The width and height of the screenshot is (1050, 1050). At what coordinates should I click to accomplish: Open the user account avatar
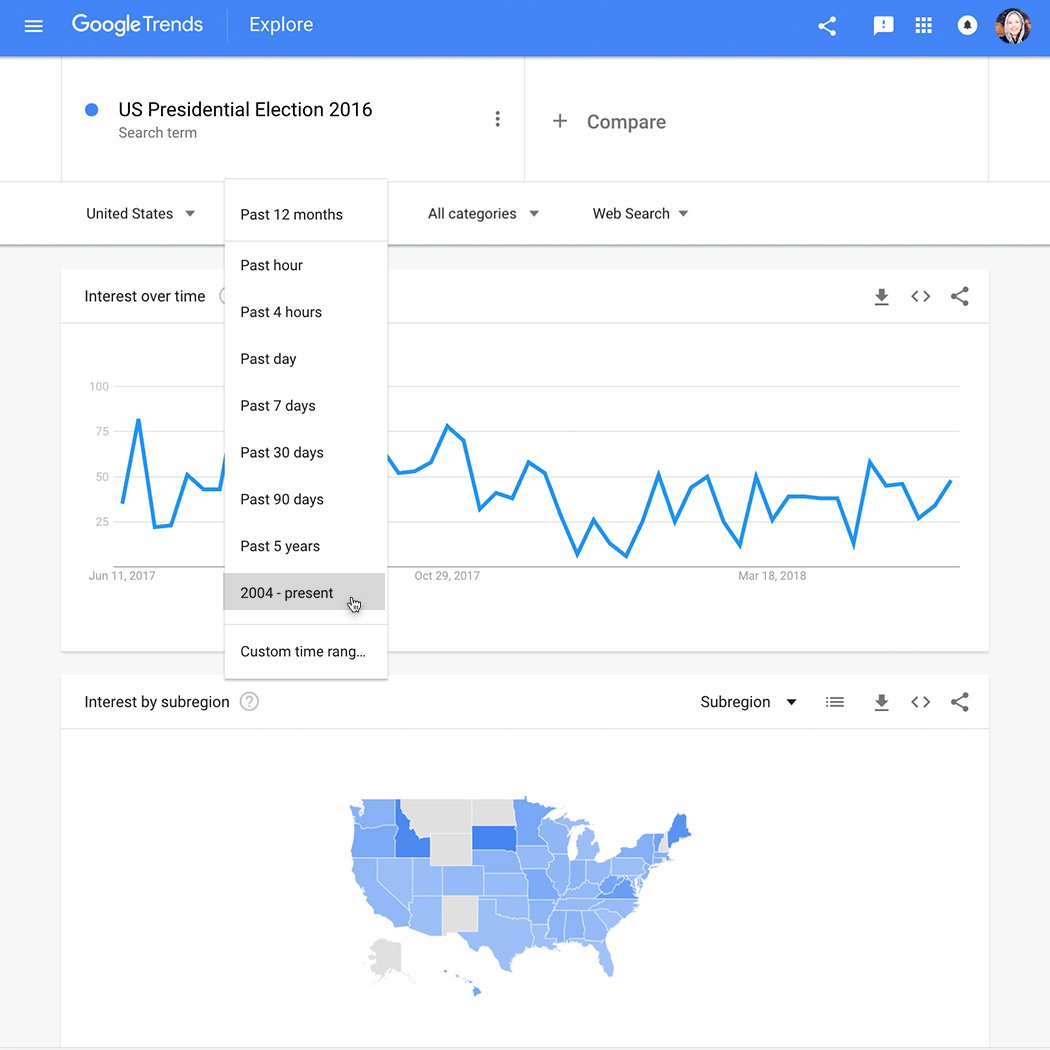tap(1012, 26)
